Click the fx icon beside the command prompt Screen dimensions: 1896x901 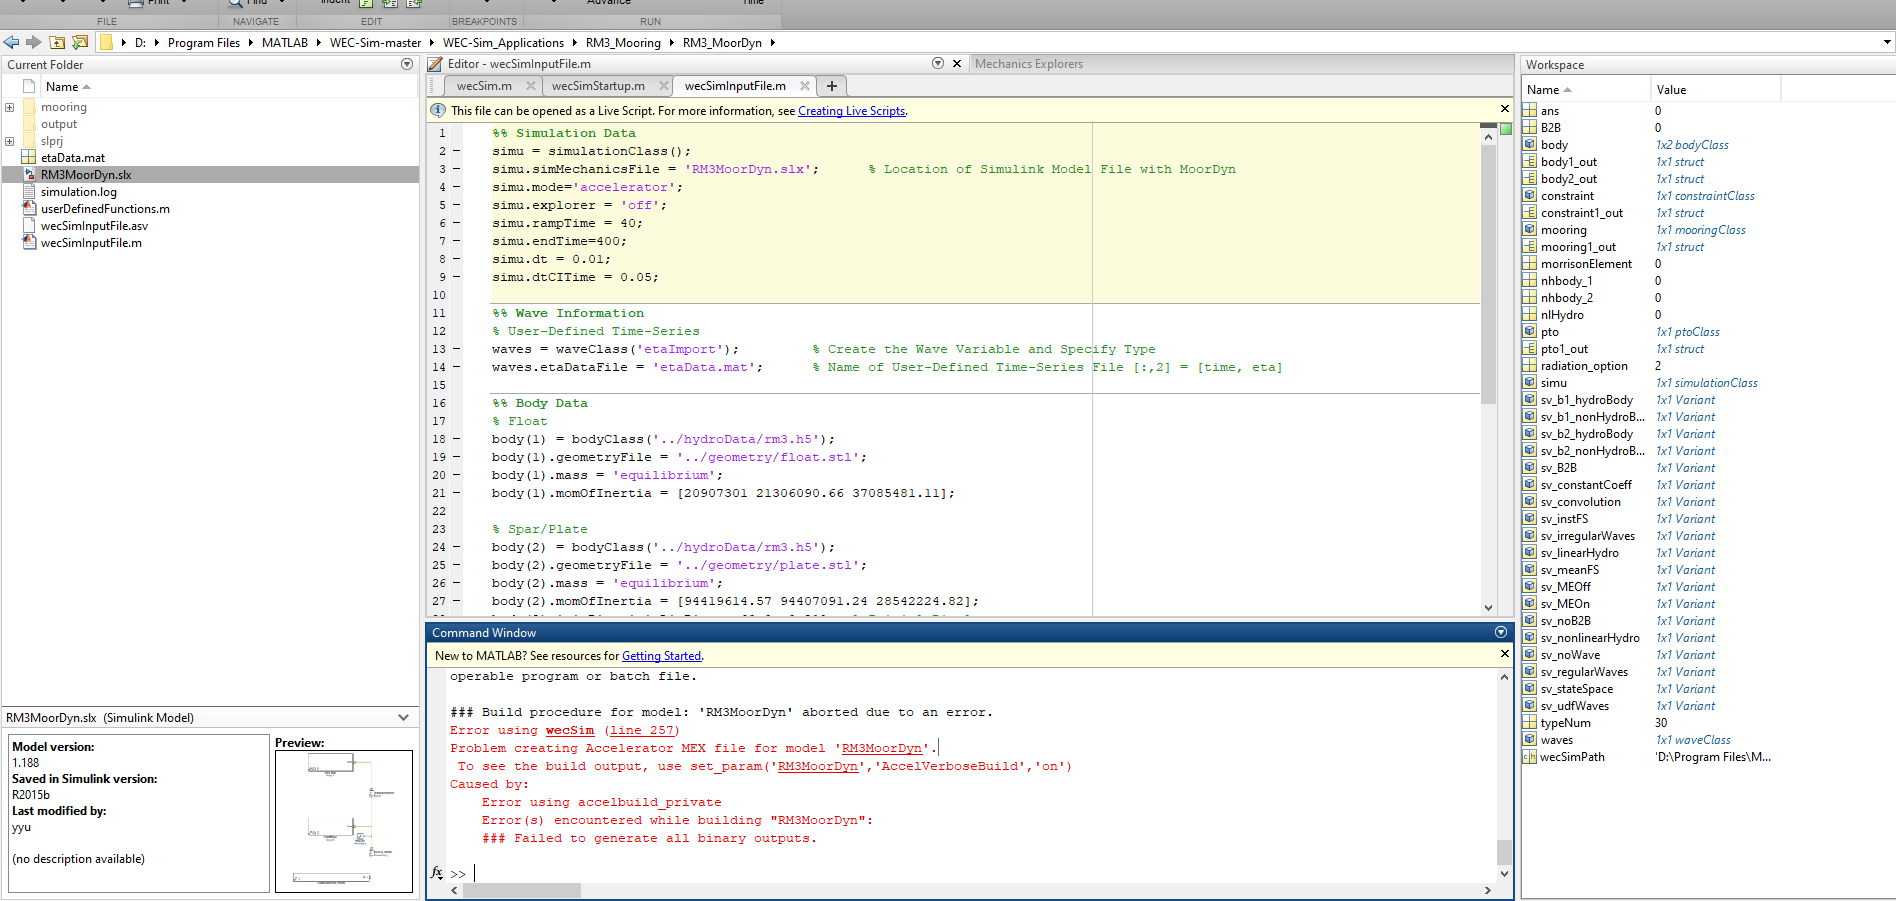436,873
